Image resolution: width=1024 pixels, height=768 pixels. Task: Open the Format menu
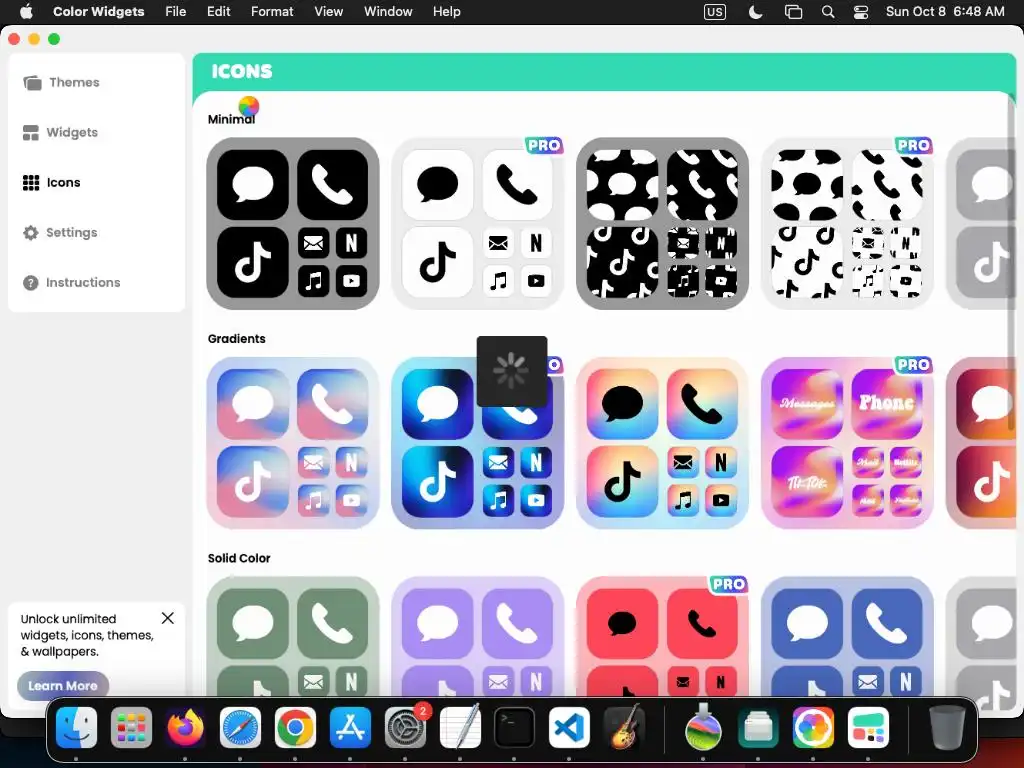point(272,12)
